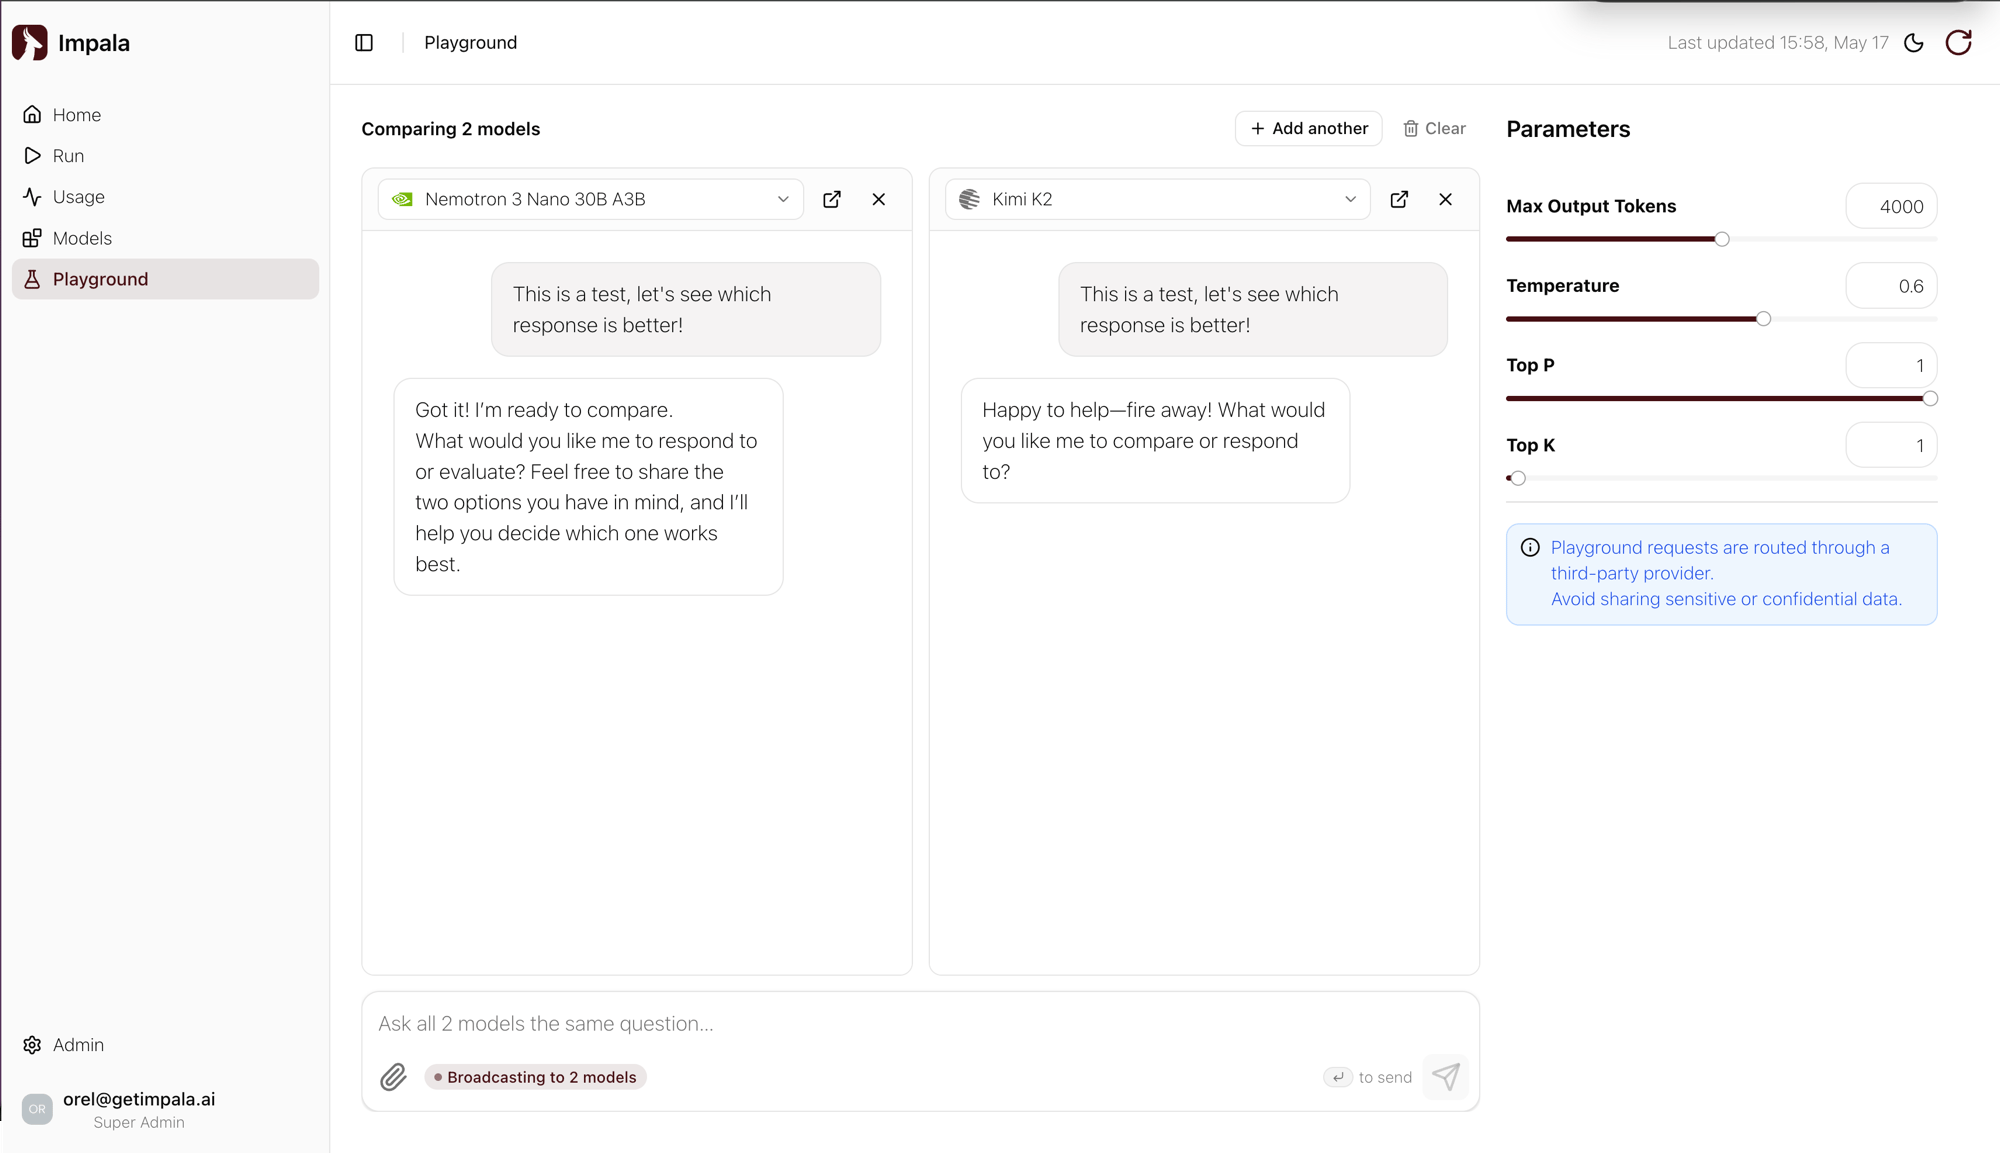
Task: Toggle the sidebar panel icon
Action: [364, 43]
